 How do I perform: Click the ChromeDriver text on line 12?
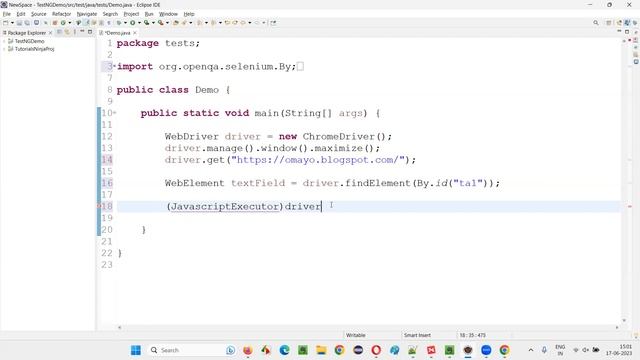coord(338,136)
